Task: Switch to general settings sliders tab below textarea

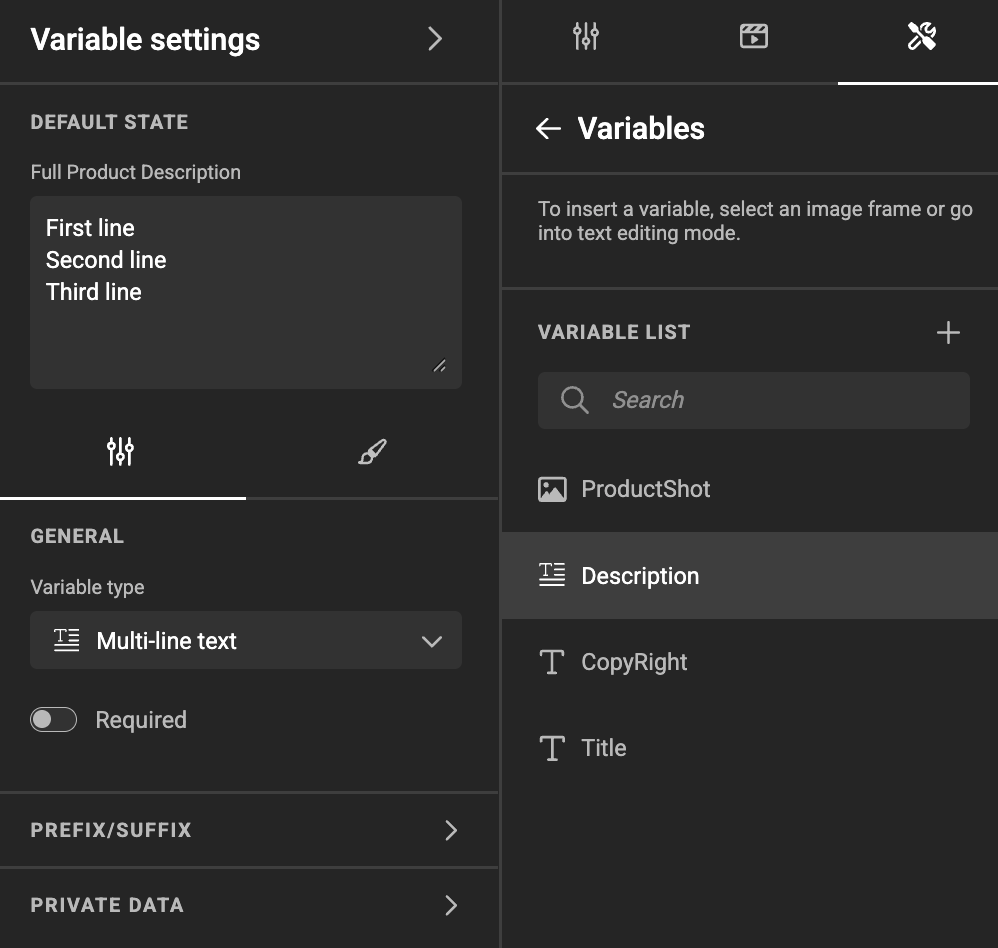Action: click(x=120, y=451)
